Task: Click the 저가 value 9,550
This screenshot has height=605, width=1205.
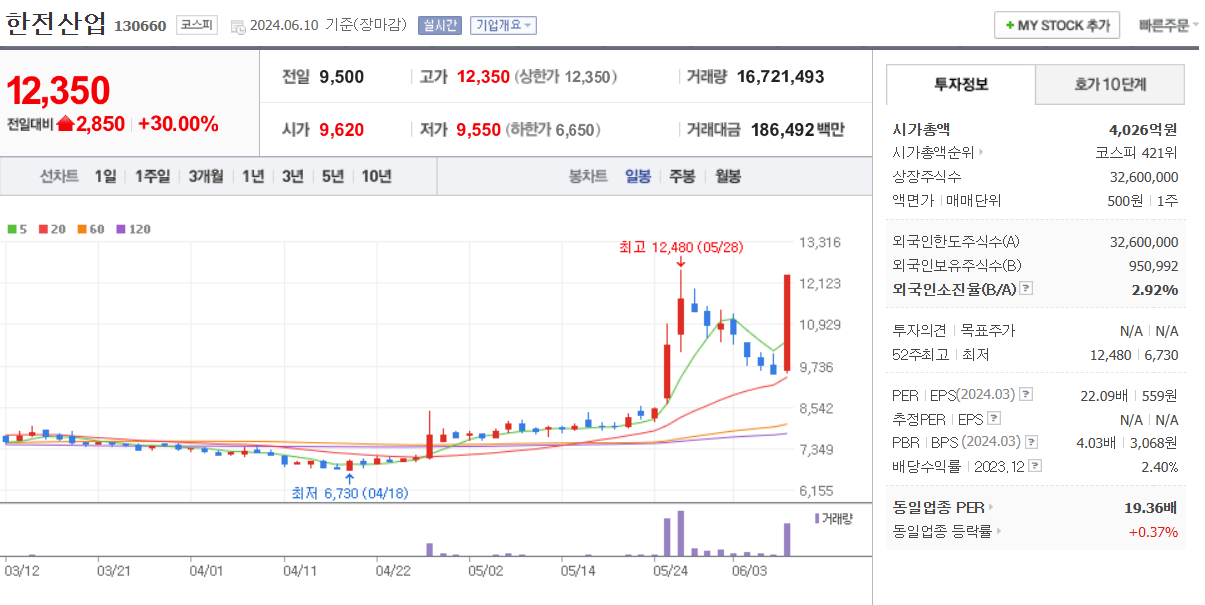Action: 479,129
